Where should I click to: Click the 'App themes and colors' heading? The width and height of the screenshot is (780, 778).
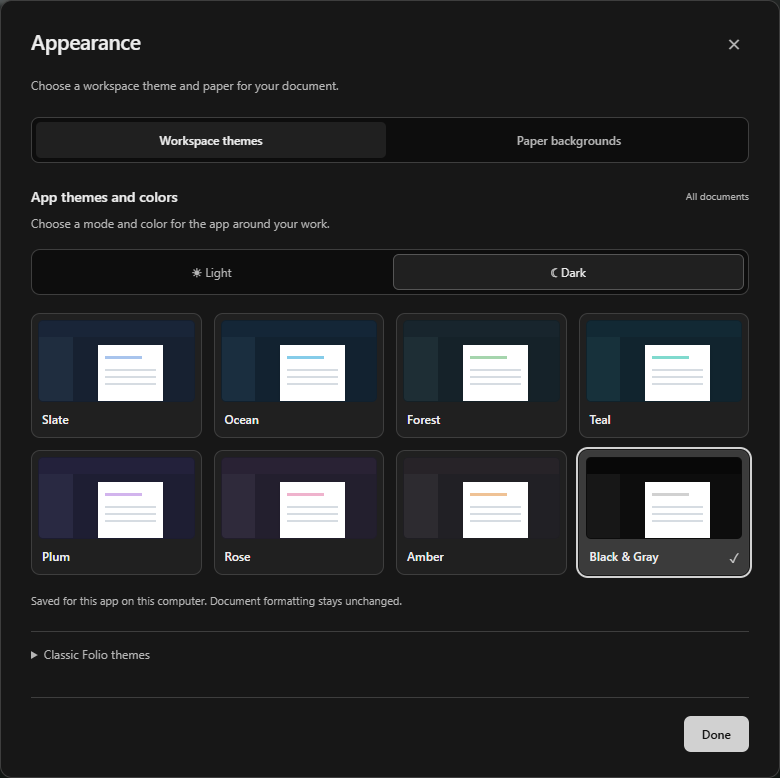click(104, 197)
